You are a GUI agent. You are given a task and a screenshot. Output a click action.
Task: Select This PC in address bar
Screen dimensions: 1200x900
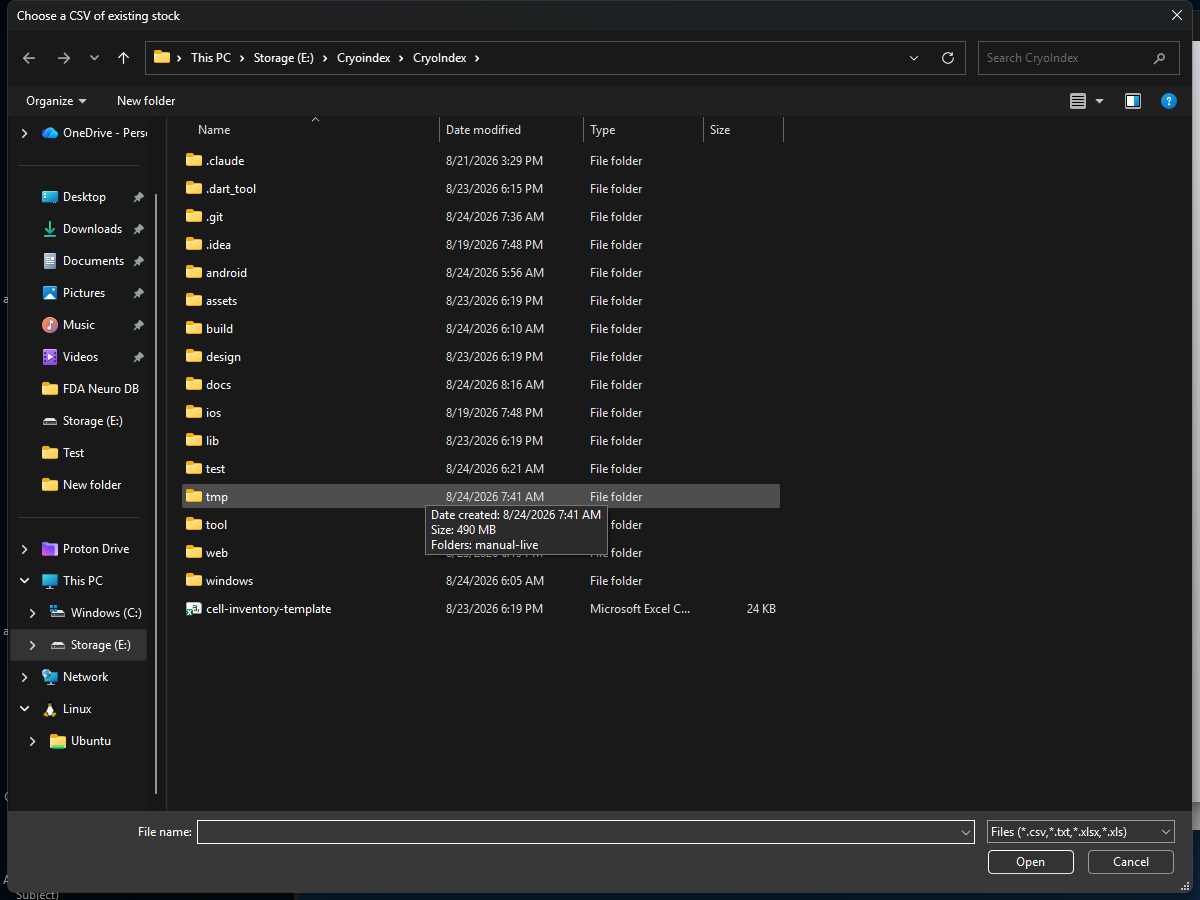[x=211, y=58]
